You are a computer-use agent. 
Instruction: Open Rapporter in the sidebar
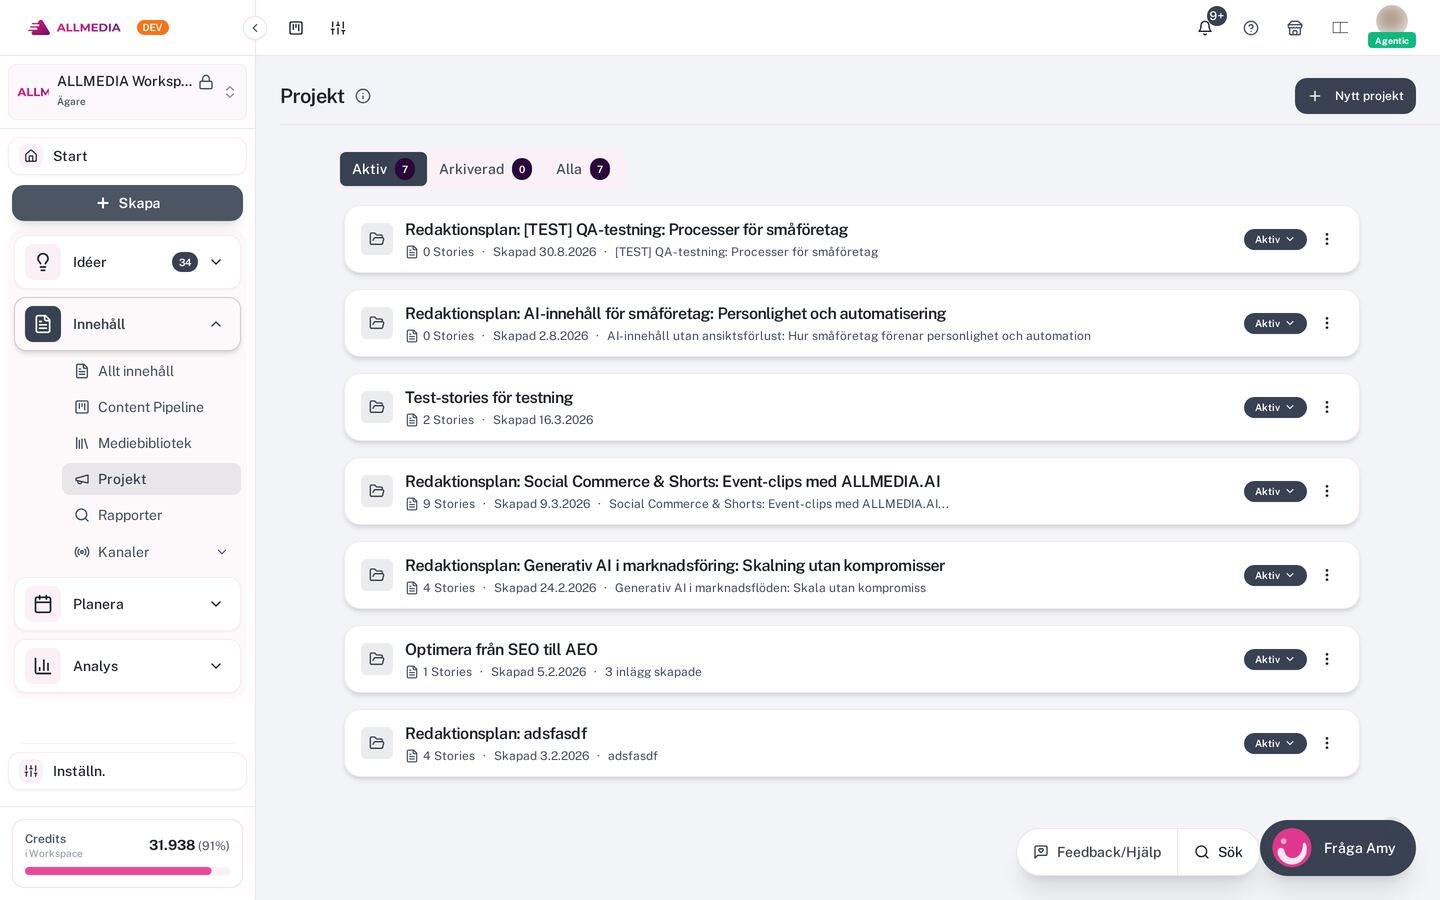tap(151, 515)
